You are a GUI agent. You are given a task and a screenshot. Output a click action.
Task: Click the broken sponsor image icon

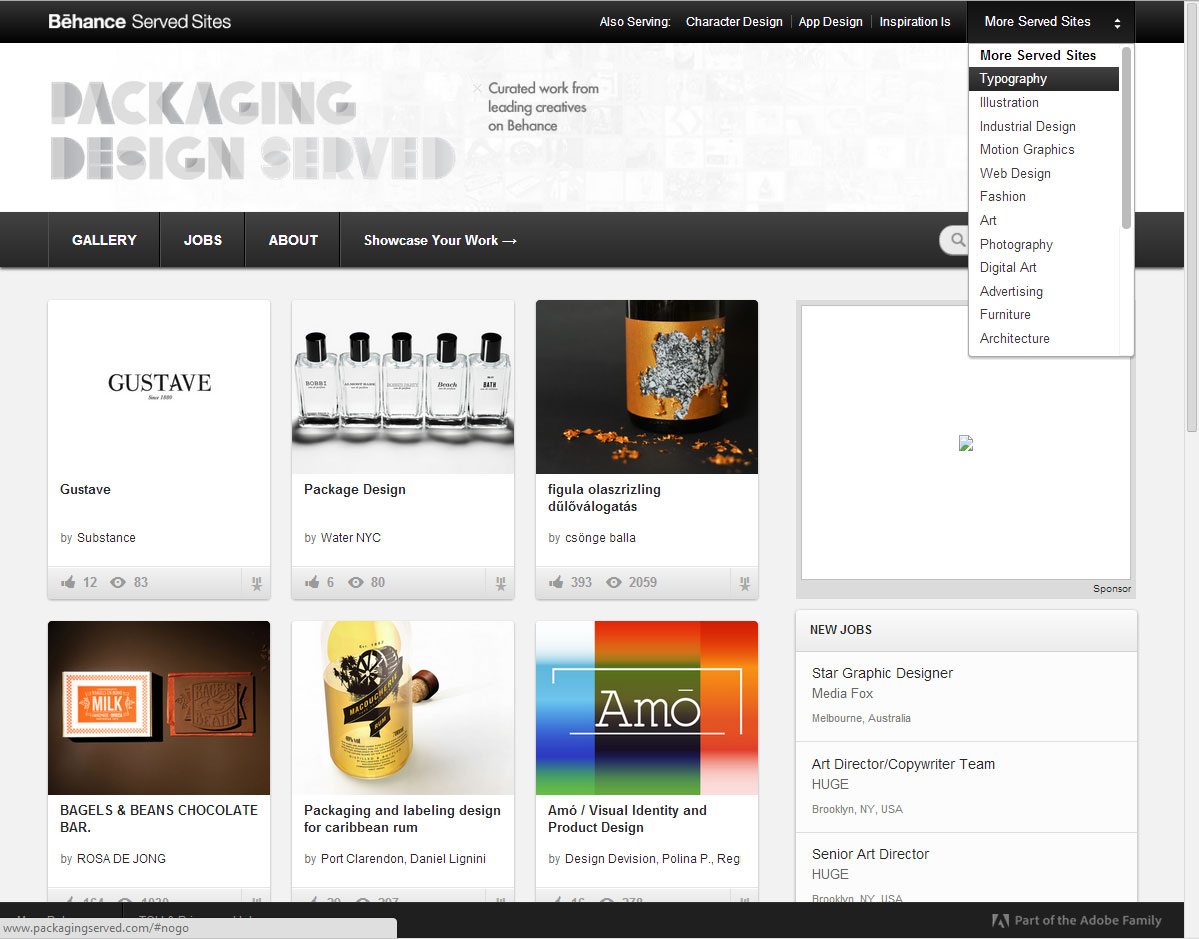pyautogui.click(x=966, y=444)
